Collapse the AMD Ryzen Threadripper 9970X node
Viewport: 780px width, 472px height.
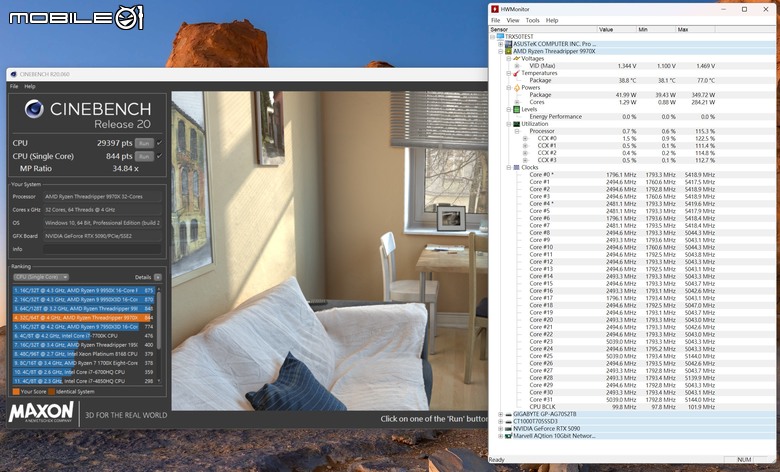[500, 51]
